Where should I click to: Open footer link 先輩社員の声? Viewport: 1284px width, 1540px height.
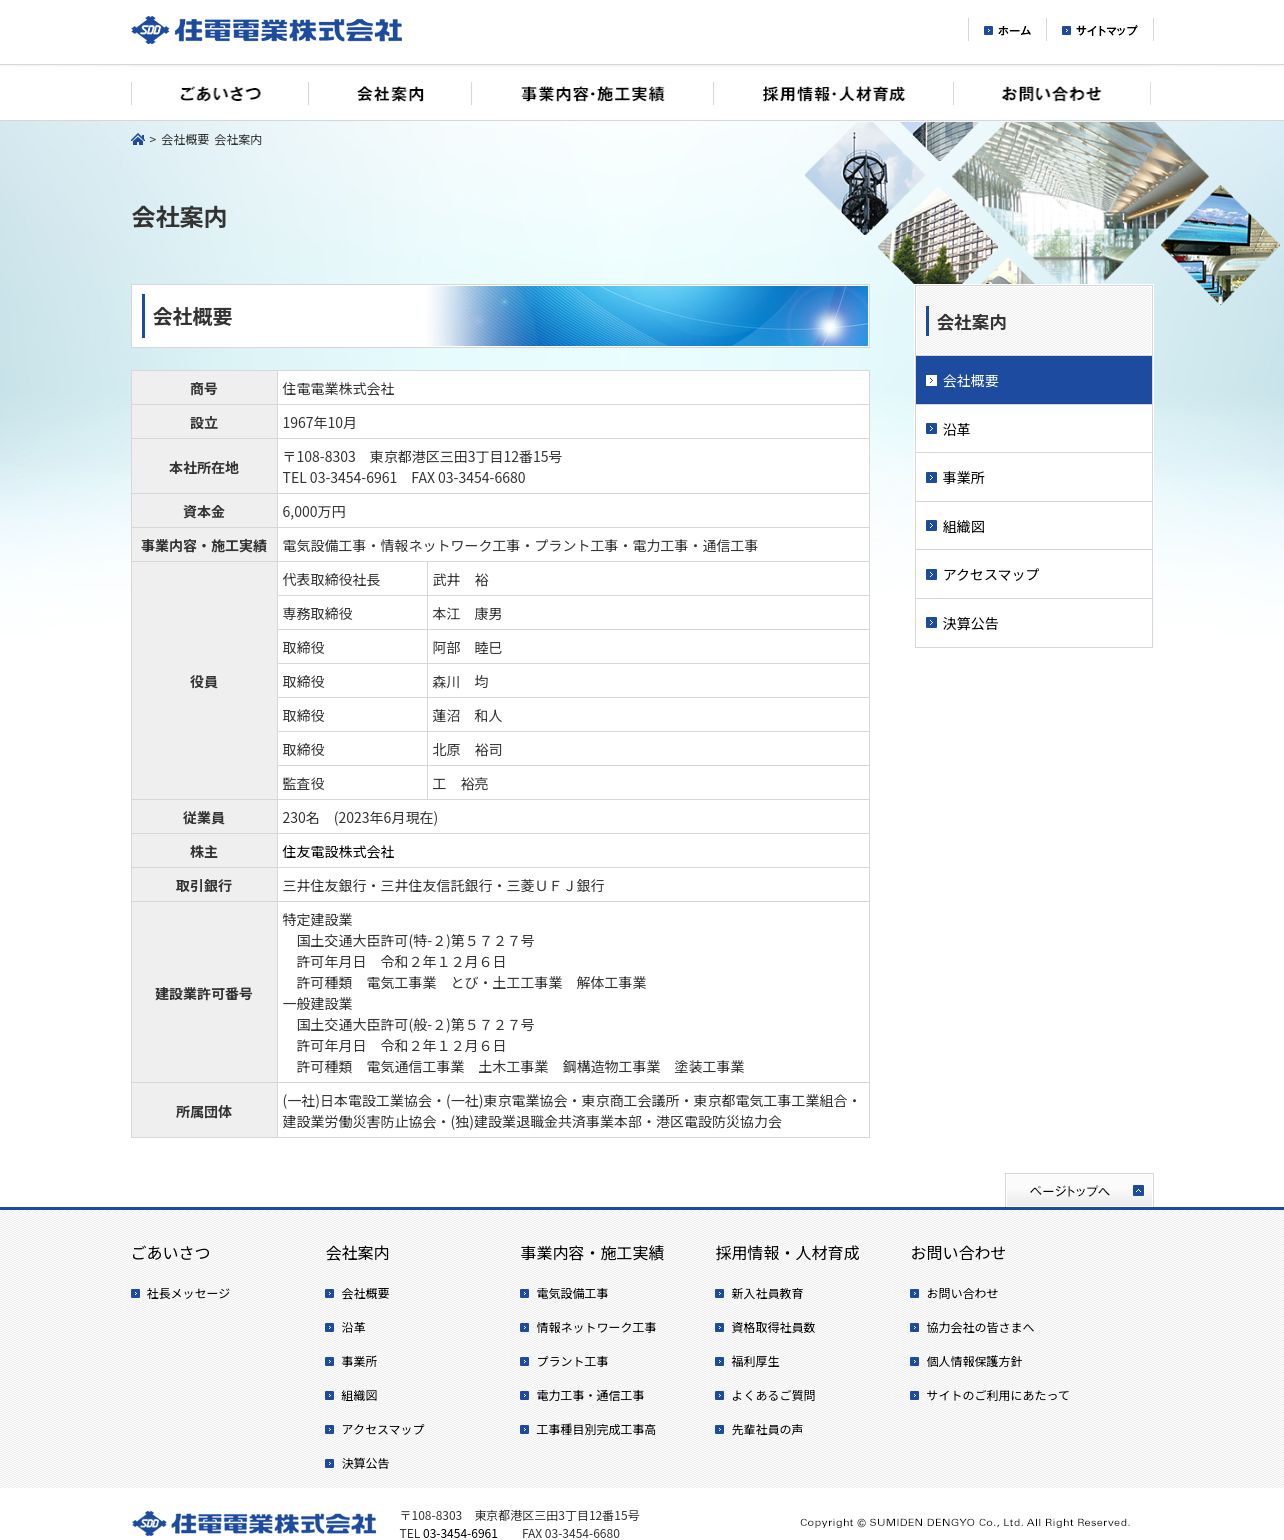coord(767,1430)
